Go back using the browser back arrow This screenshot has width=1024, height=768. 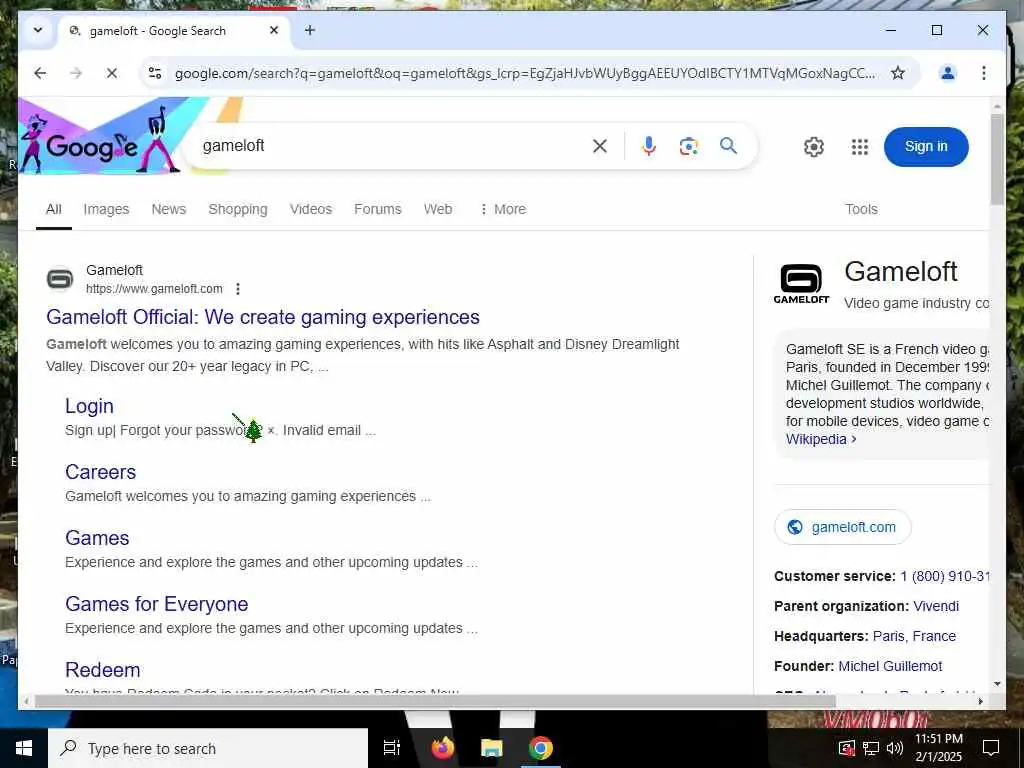click(40, 72)
